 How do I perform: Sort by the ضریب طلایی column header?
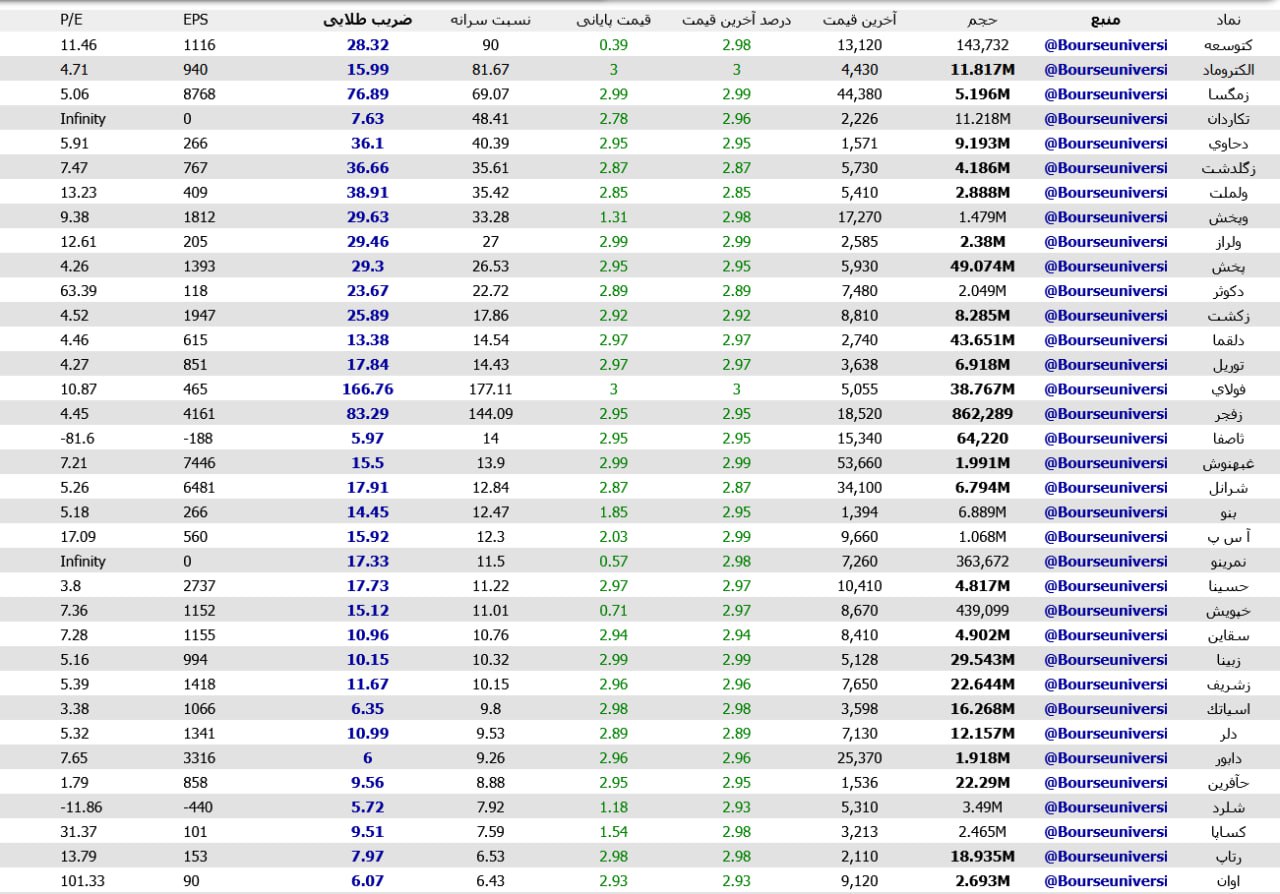click(355, 19)
